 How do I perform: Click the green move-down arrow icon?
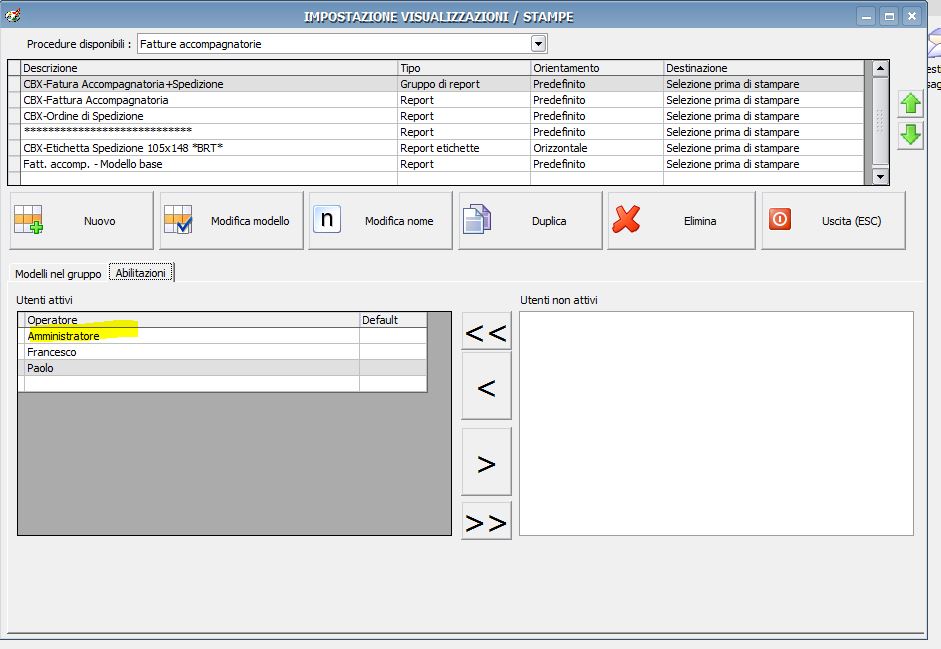pos(910,135)
